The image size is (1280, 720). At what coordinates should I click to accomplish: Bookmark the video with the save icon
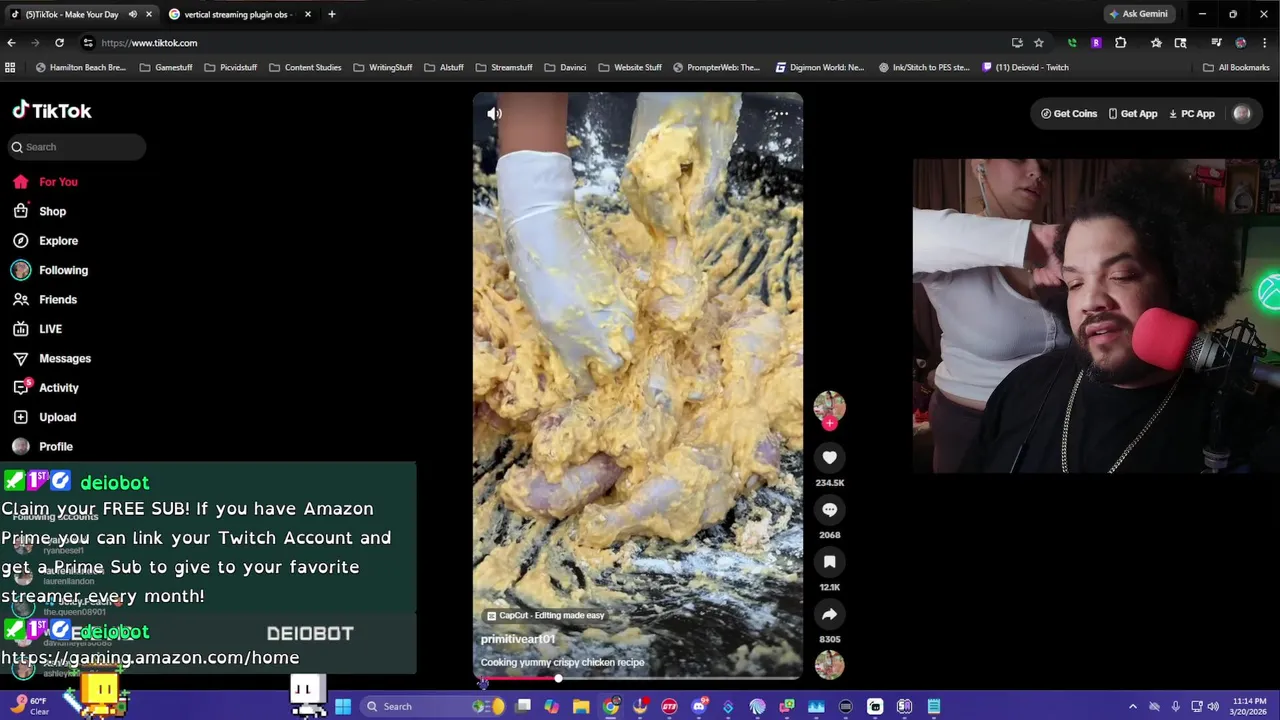[829, 562]
